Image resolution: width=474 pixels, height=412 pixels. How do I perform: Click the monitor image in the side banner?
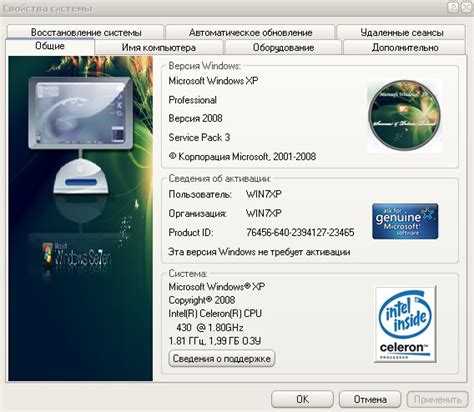81,113
